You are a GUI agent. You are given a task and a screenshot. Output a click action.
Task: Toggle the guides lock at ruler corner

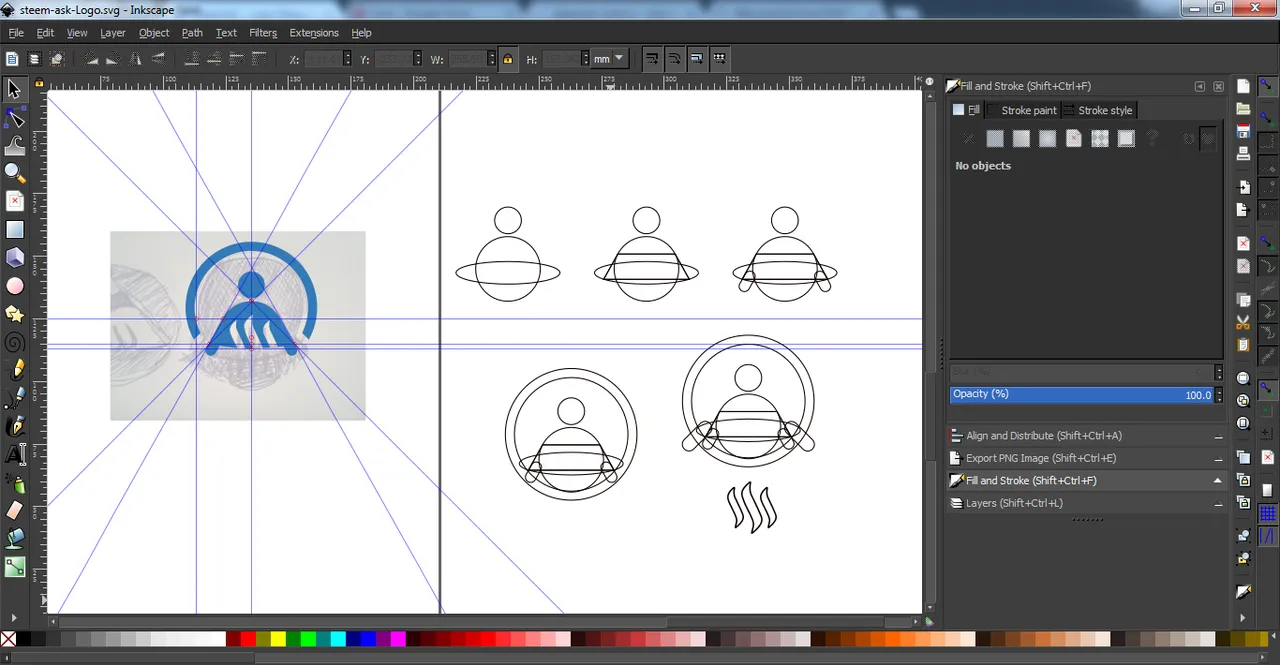(39, 83)
